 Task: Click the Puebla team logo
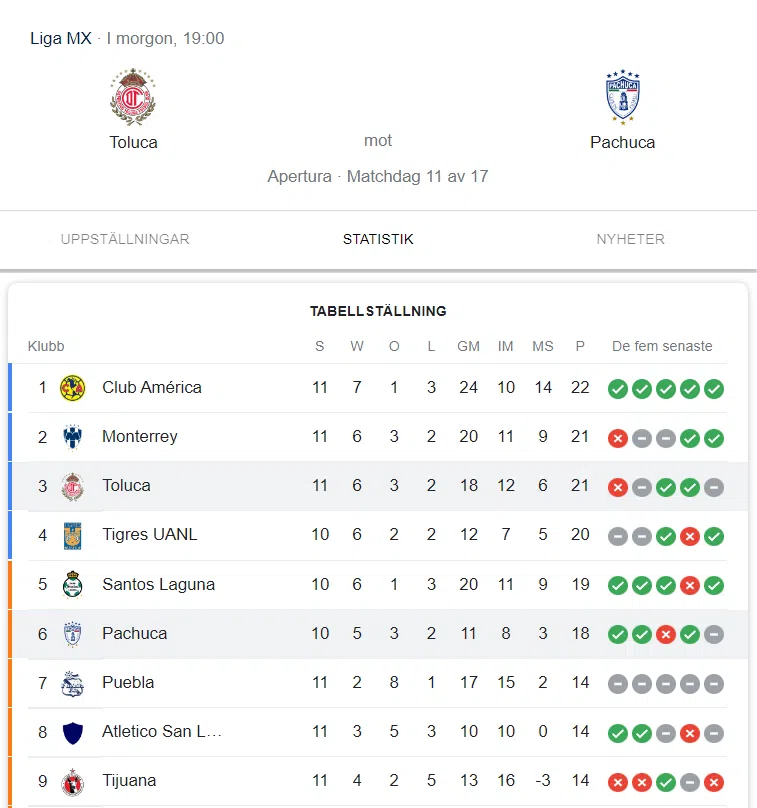(x=73, y=683)
